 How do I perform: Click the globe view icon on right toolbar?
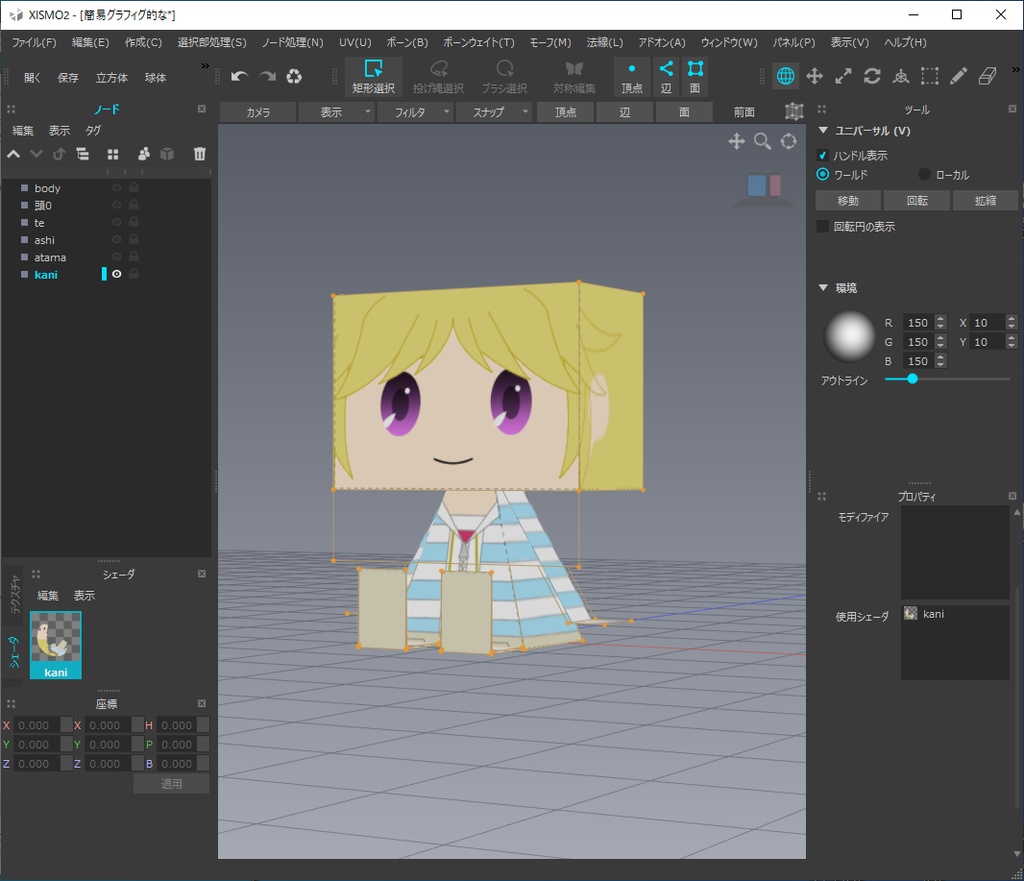click(x=785, y=76)
